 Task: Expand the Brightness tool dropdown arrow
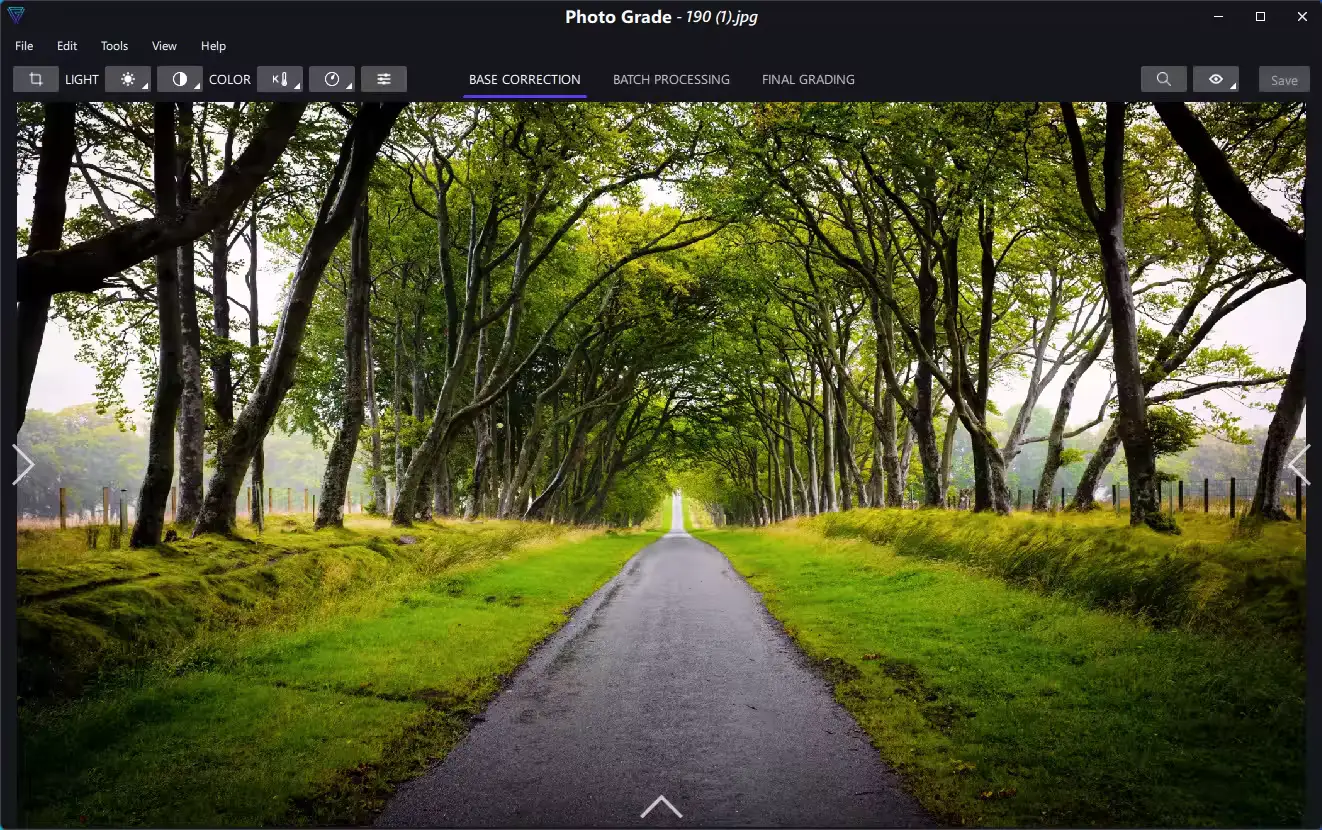(144, 86)
